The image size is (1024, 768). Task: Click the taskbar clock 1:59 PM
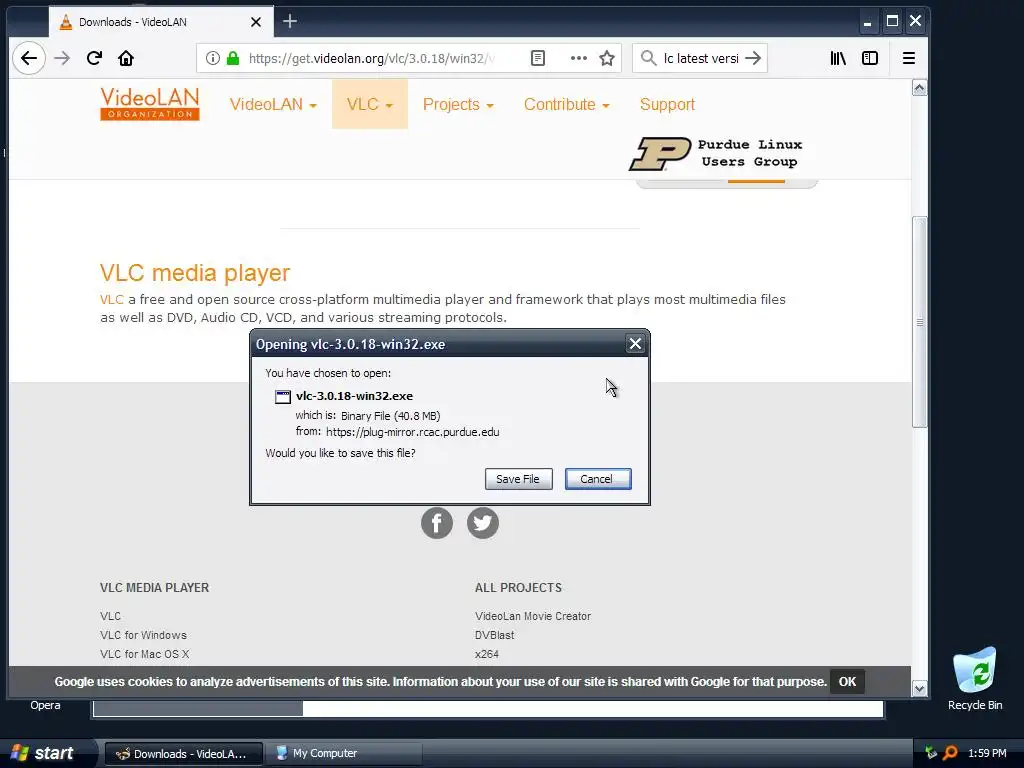tap(987, 754)
